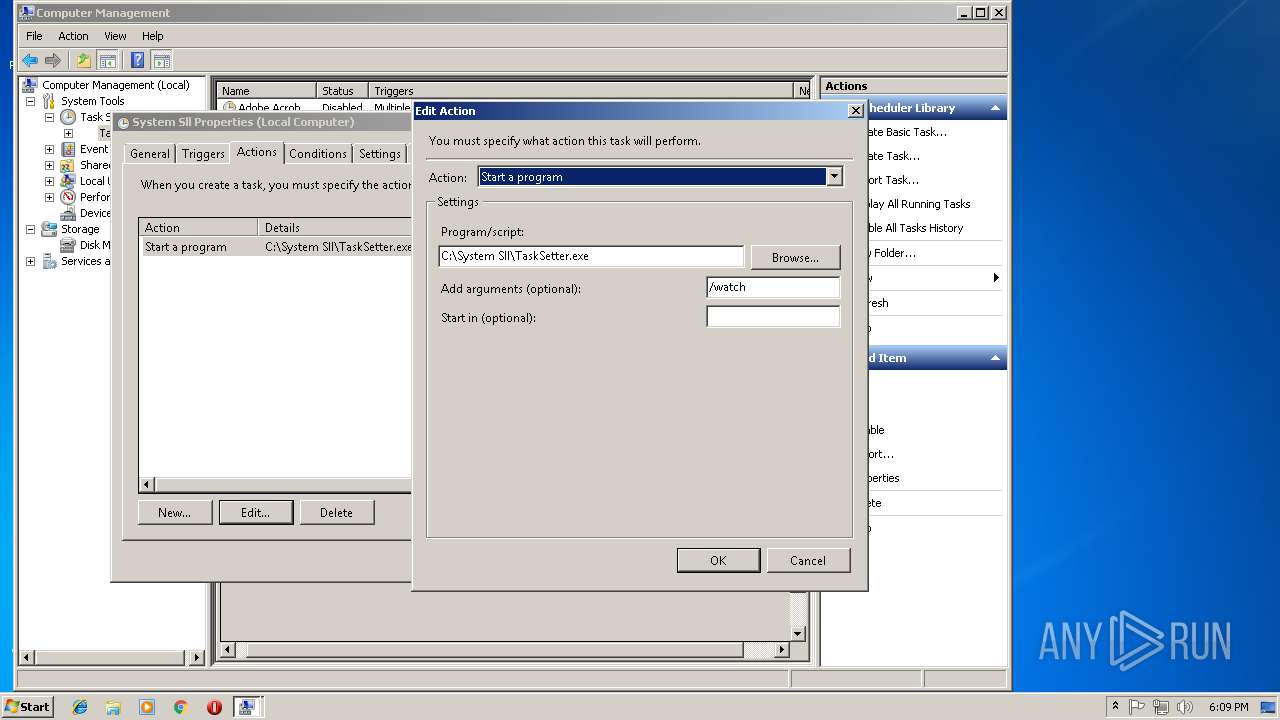Click the Forward arrow toolbar icon
This screenshot has height=720, width=1280.
click(53, 60)
